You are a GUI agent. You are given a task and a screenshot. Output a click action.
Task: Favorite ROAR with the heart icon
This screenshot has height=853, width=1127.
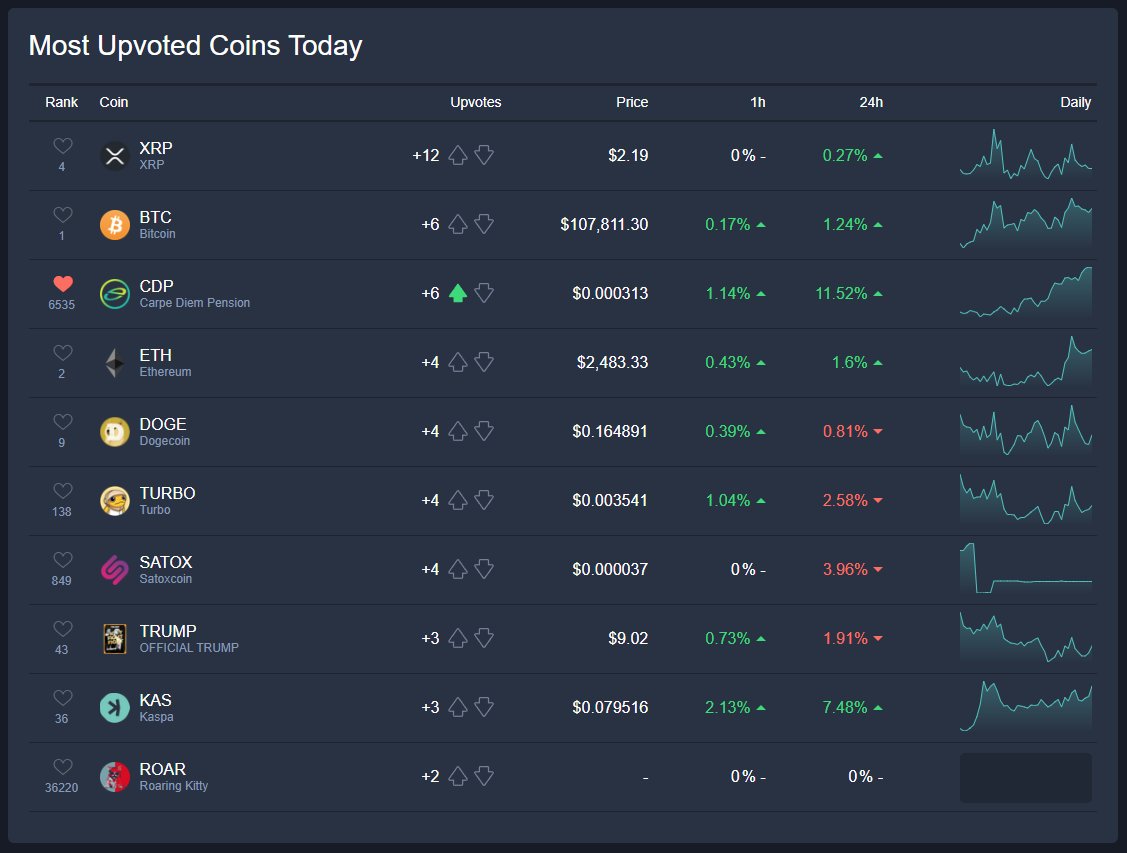(63, 767)
